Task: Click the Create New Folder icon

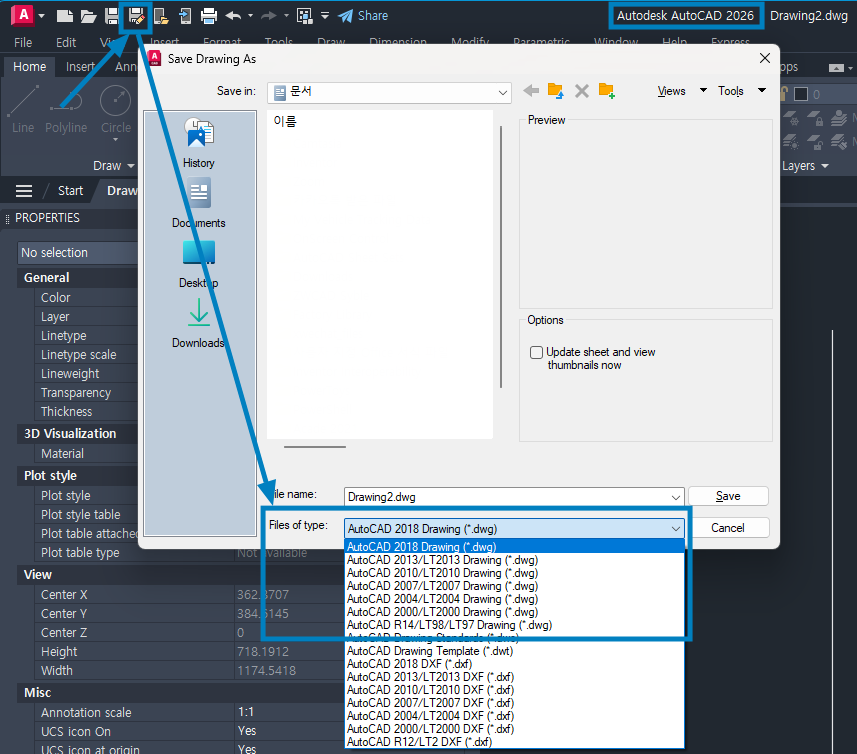Action: (x=607, y=91)
